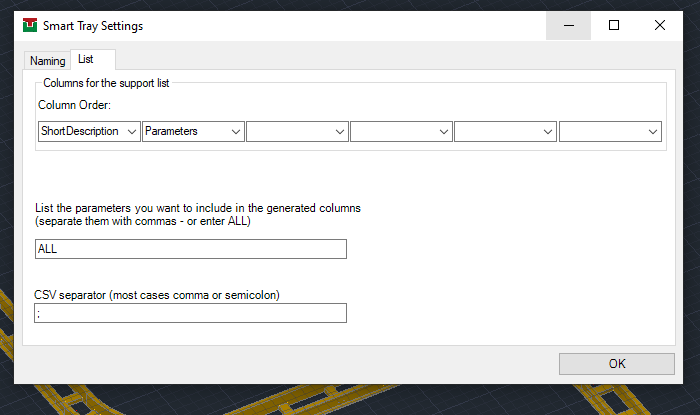The height and width of the screenshot is (415, 700).
Task: Open the ShortDescription column dropdown
Action: pyautogui.click(x=89, y=132)
